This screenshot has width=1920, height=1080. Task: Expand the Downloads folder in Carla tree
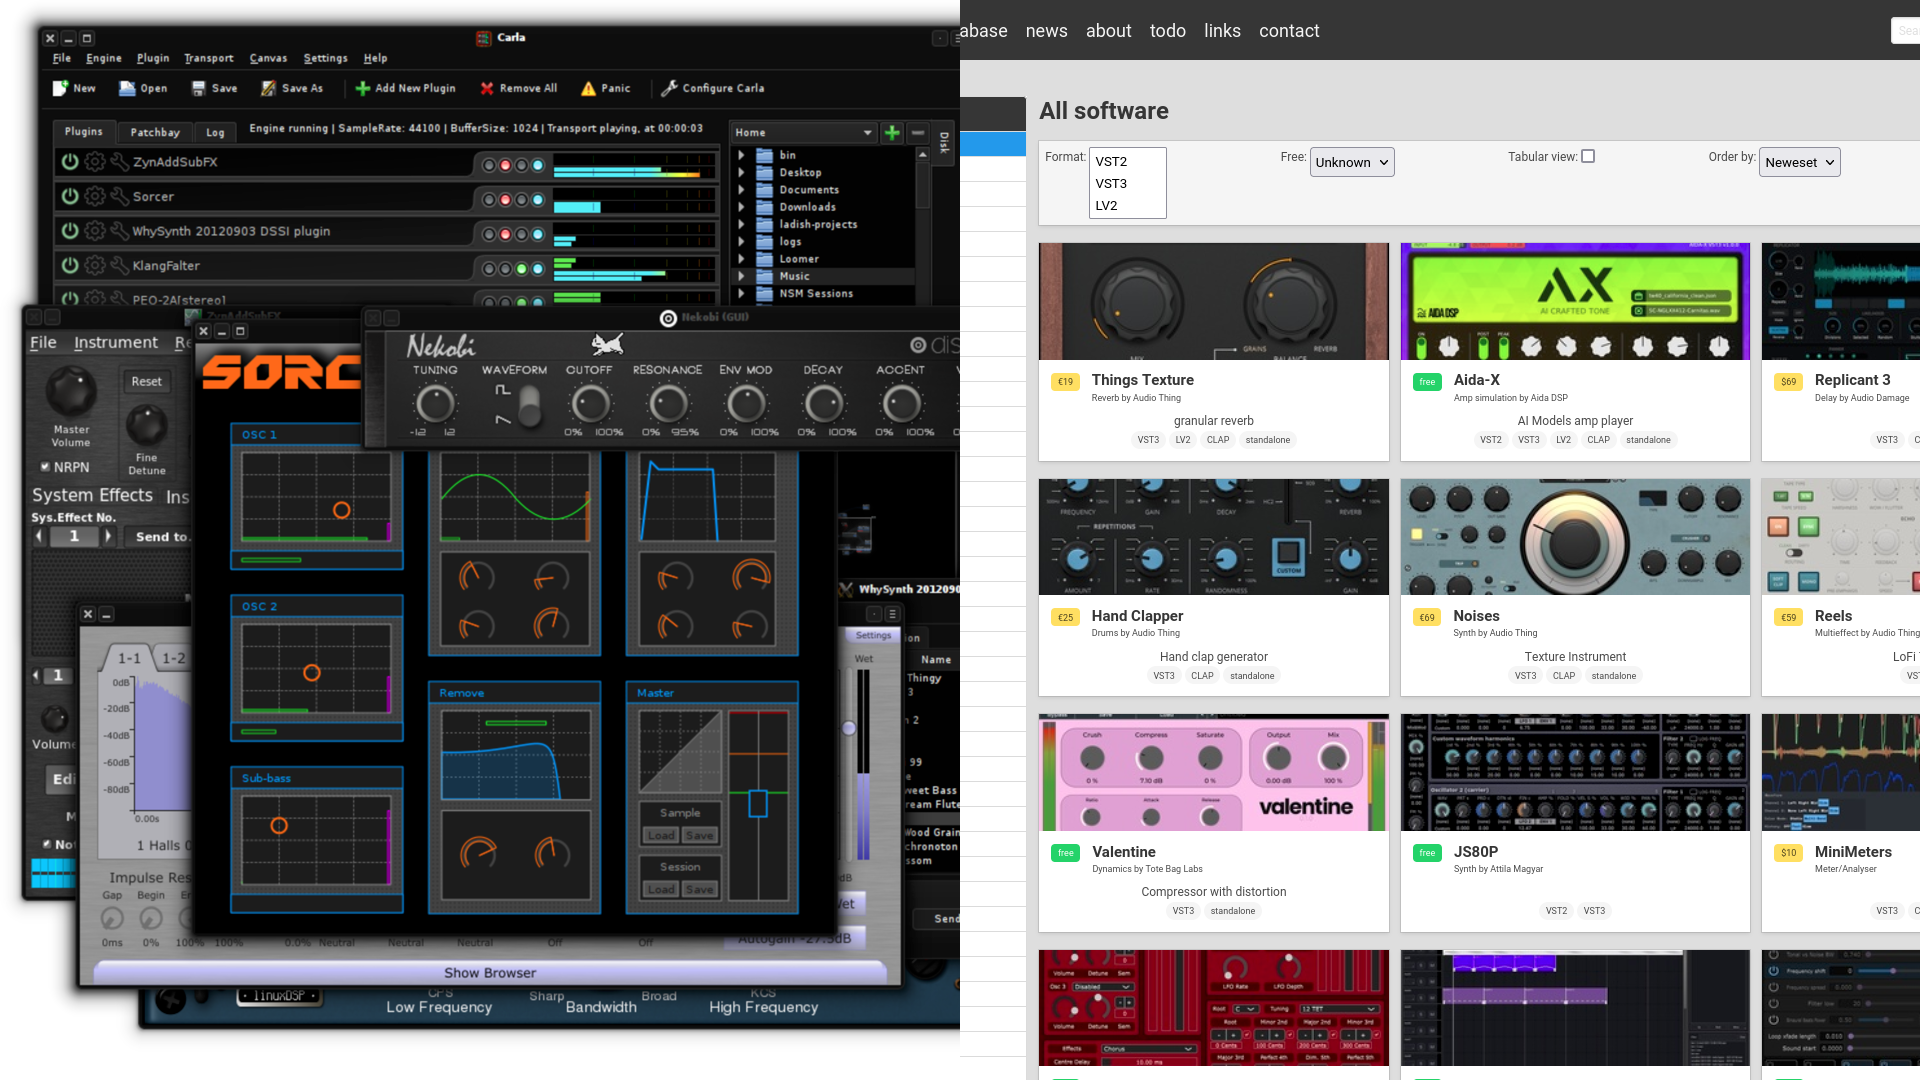[x=741, y=207]
